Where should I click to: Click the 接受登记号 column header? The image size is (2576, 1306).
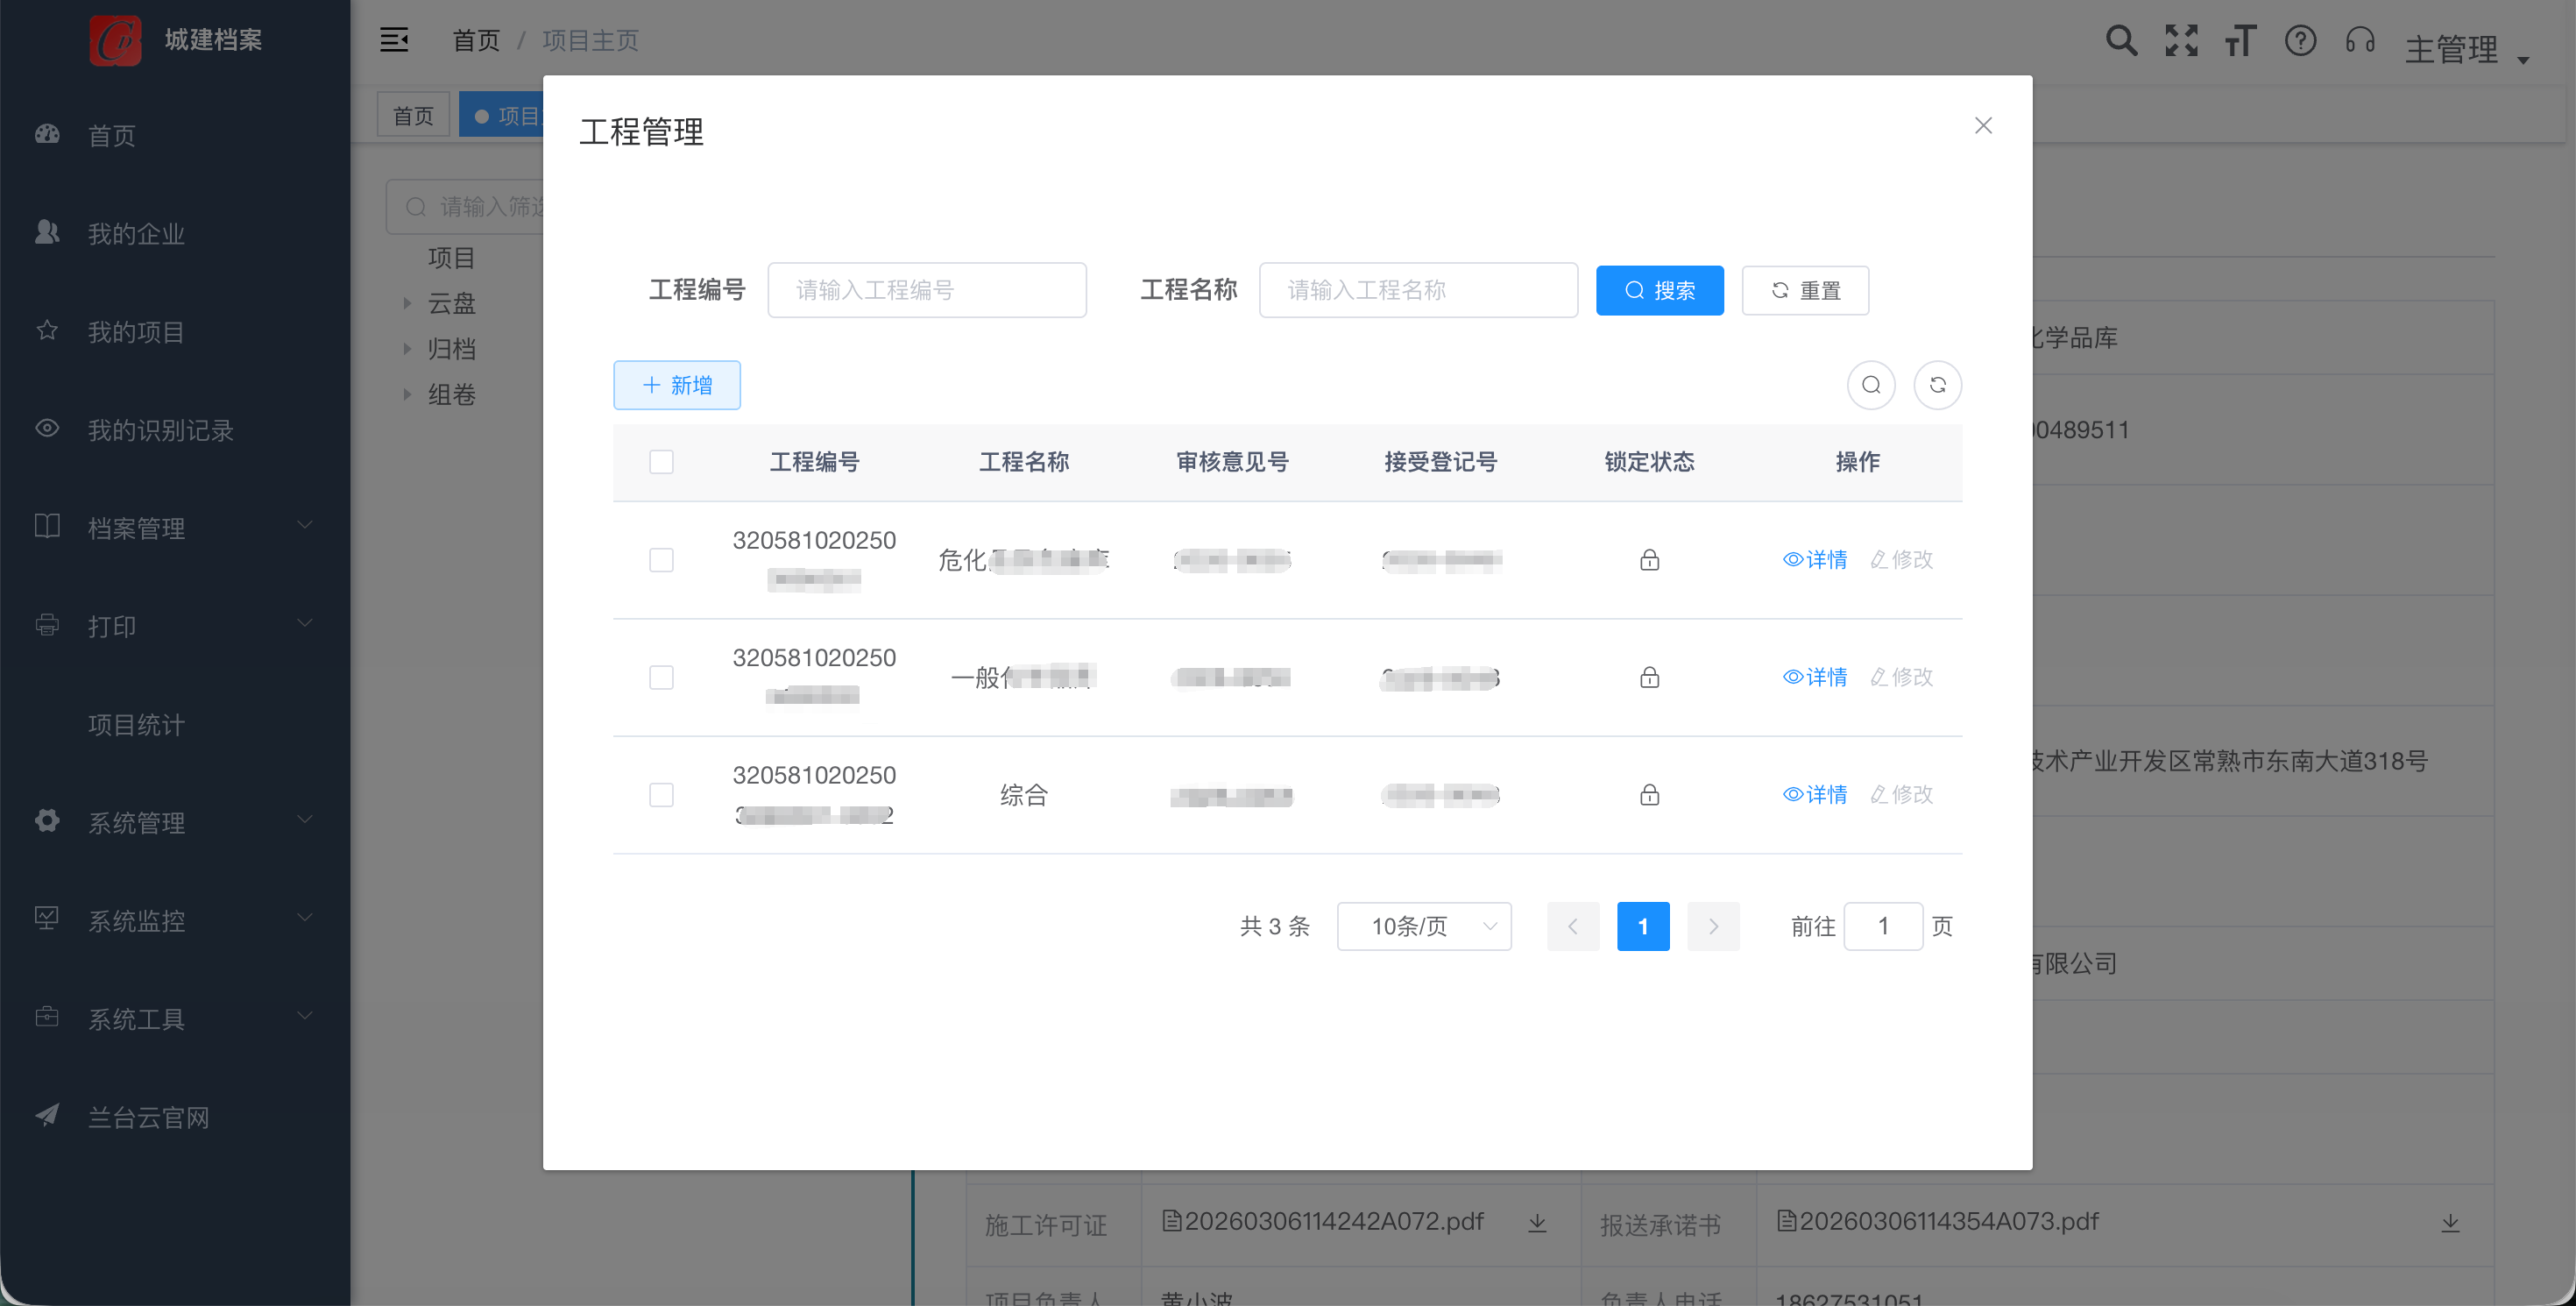click(1440, 462)
